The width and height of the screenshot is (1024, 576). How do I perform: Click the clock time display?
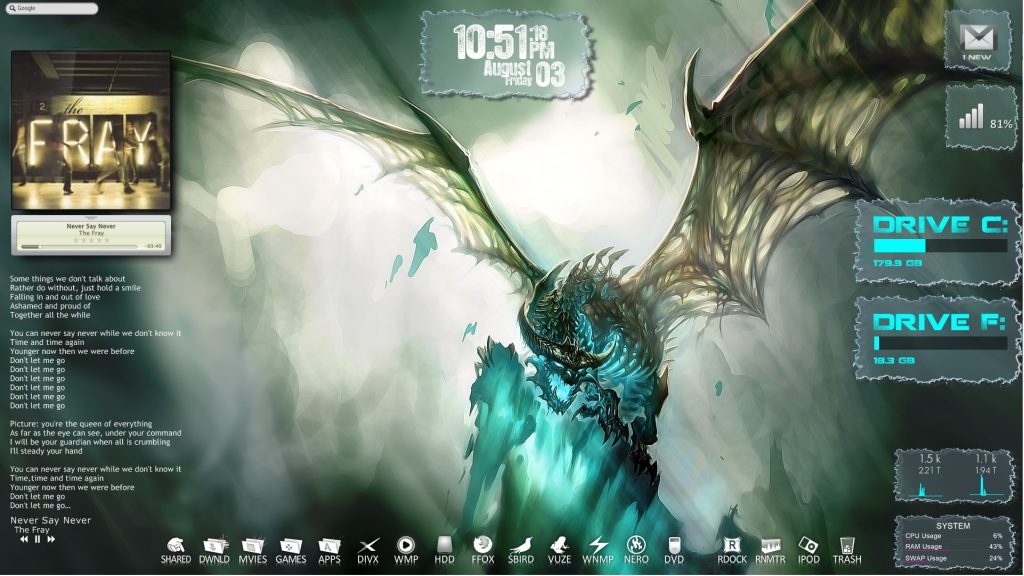[504, 42]
